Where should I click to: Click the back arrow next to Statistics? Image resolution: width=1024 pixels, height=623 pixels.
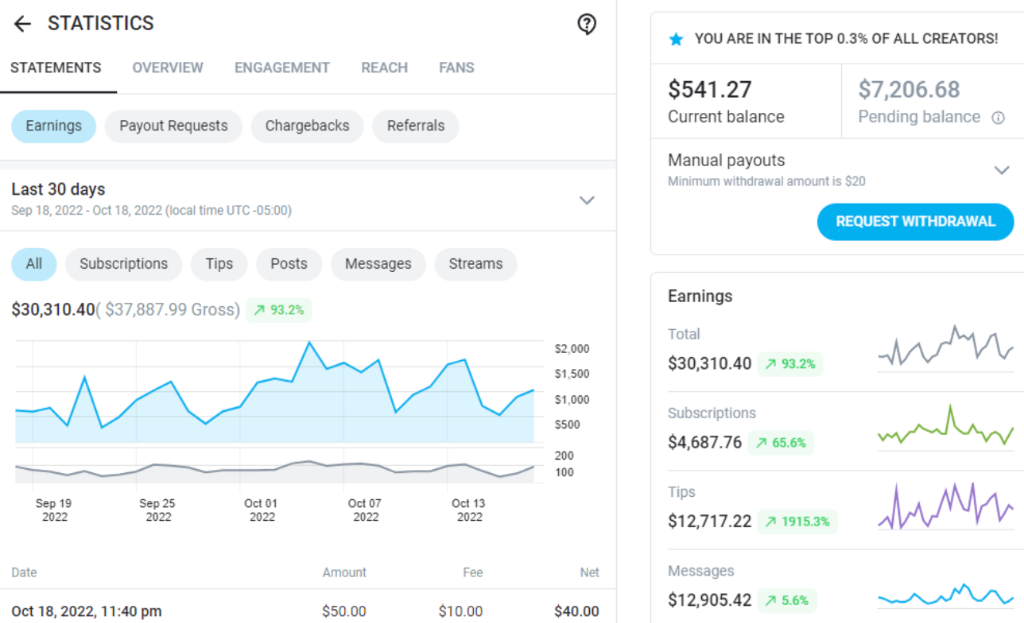coord(22,24)
